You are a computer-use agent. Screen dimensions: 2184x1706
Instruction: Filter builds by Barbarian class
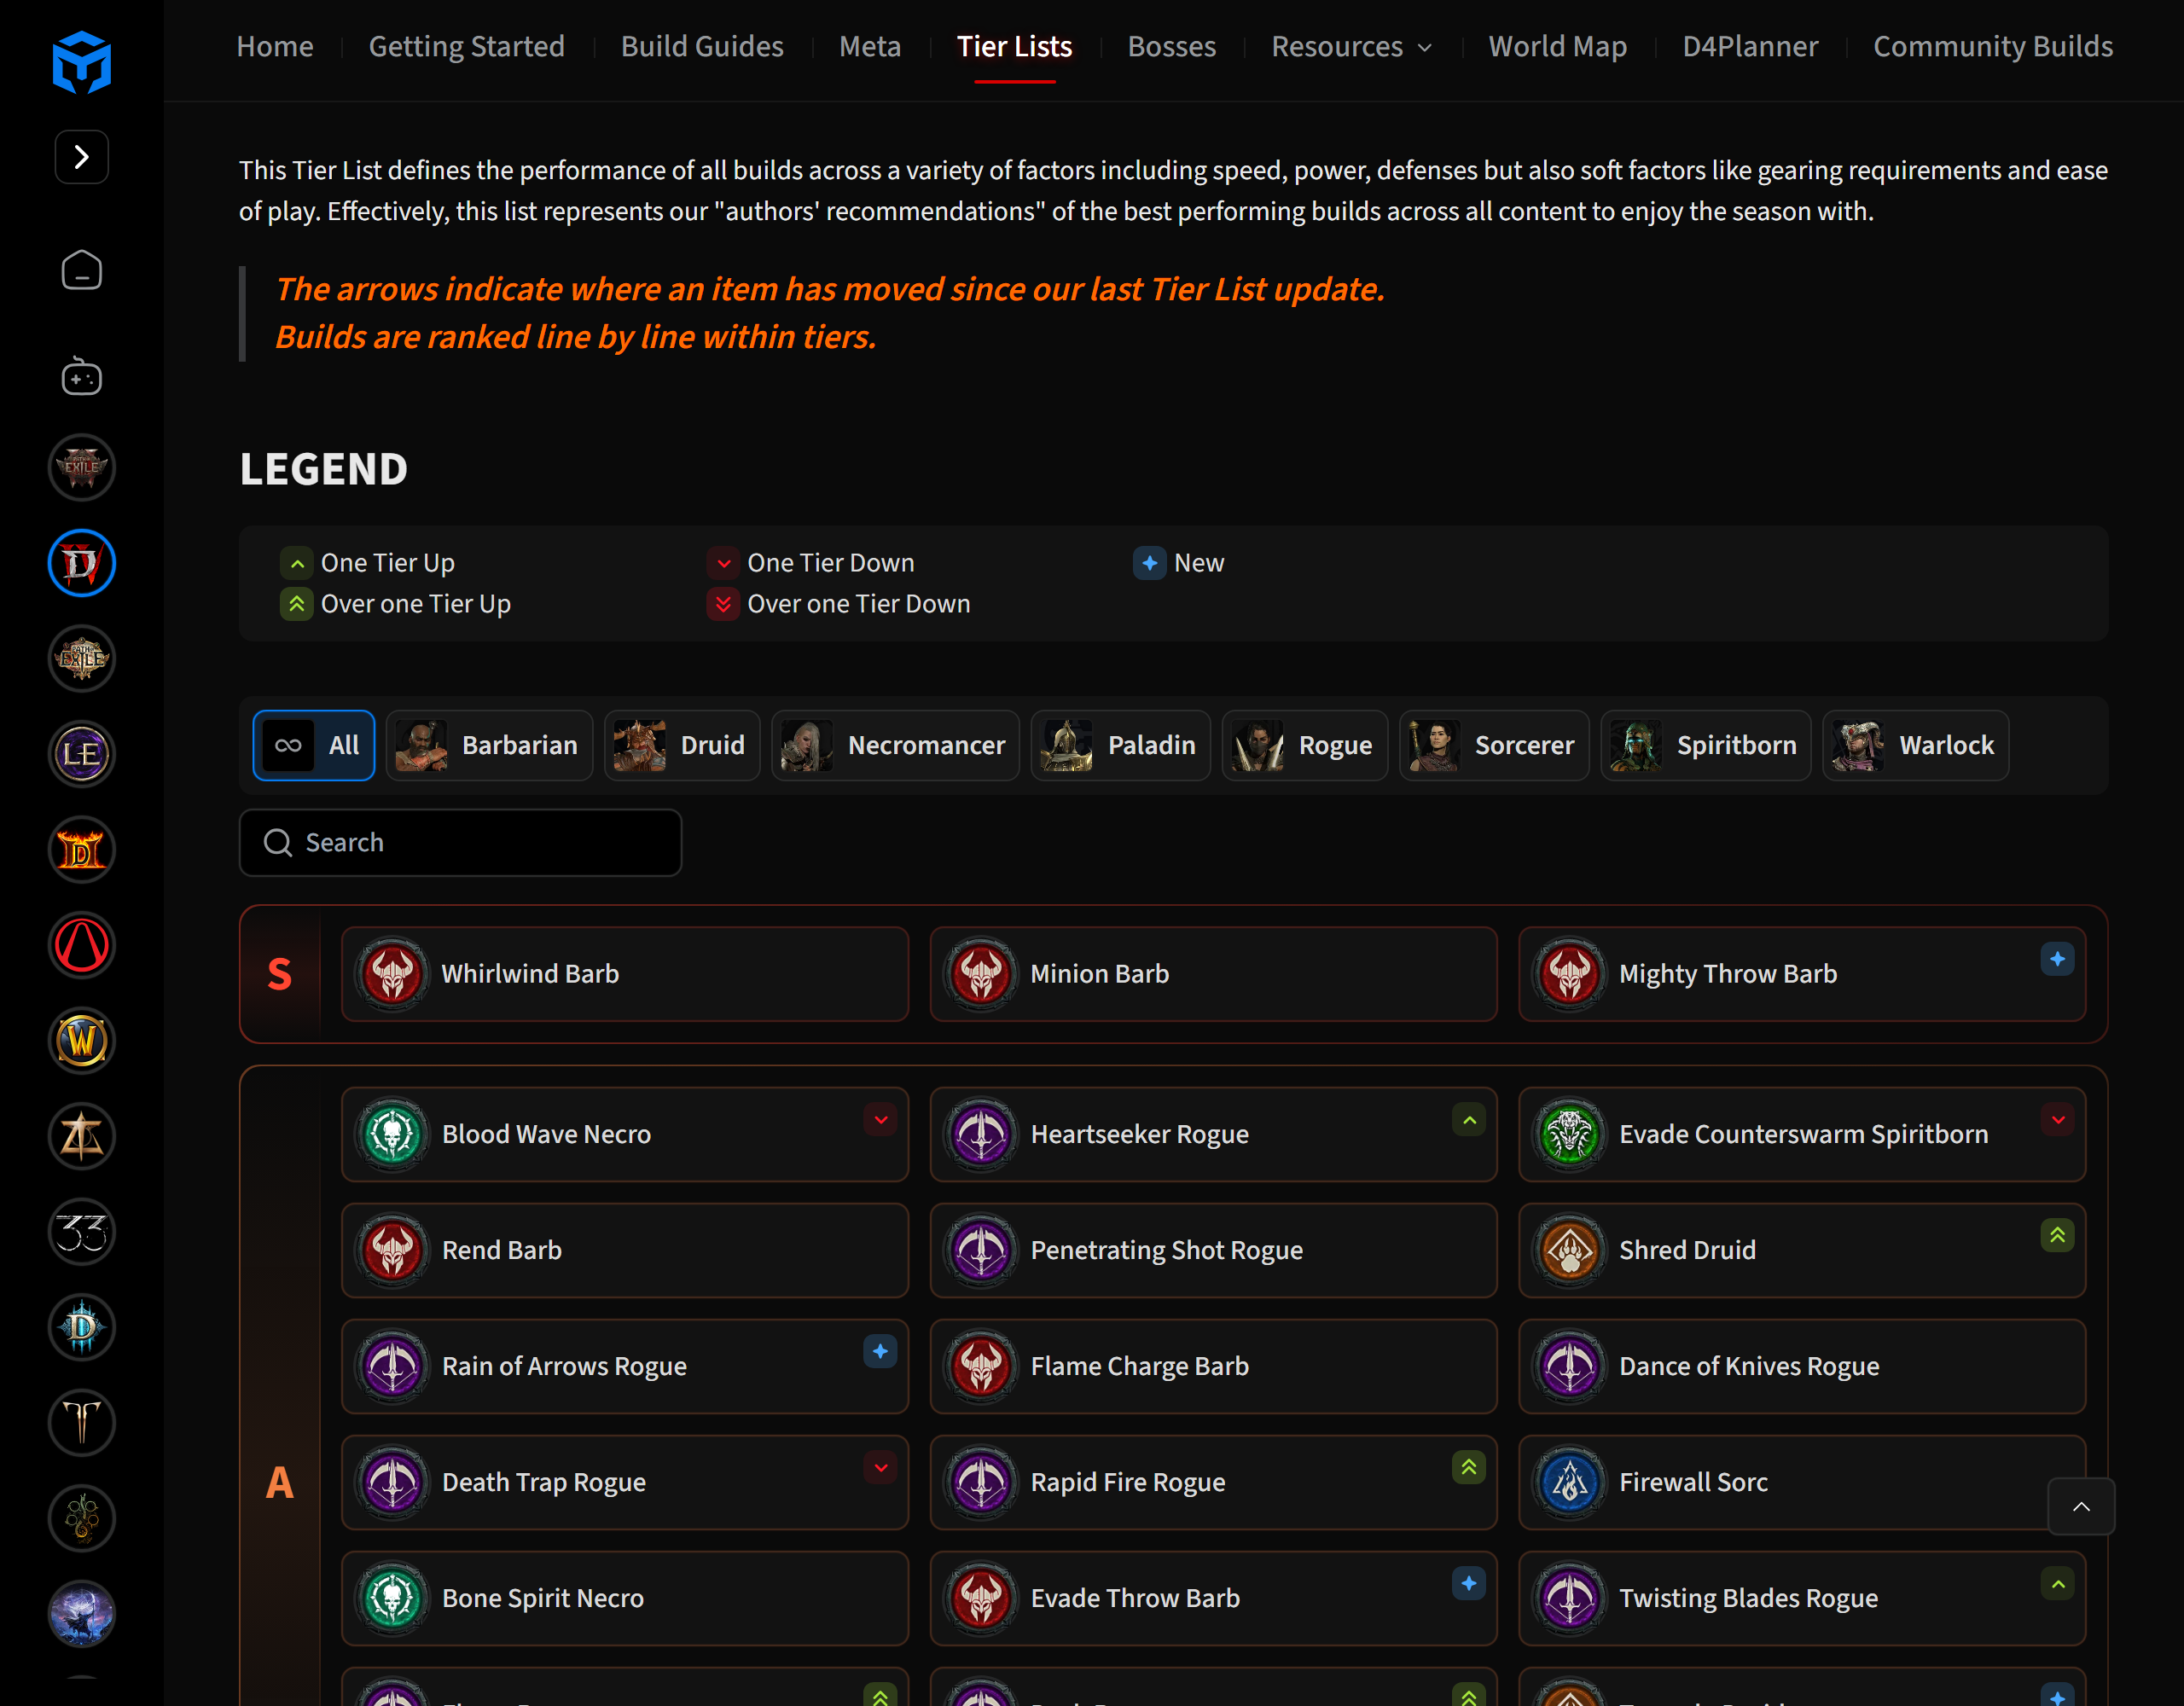click(489, 745)
